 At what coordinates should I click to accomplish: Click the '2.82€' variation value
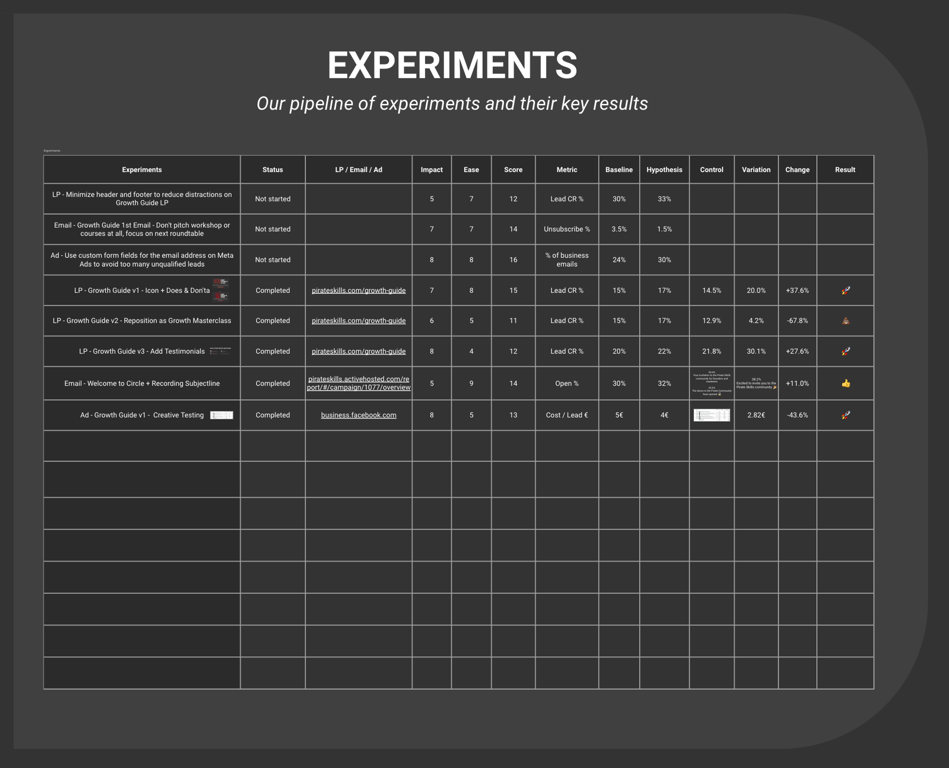tap(756, 415)
